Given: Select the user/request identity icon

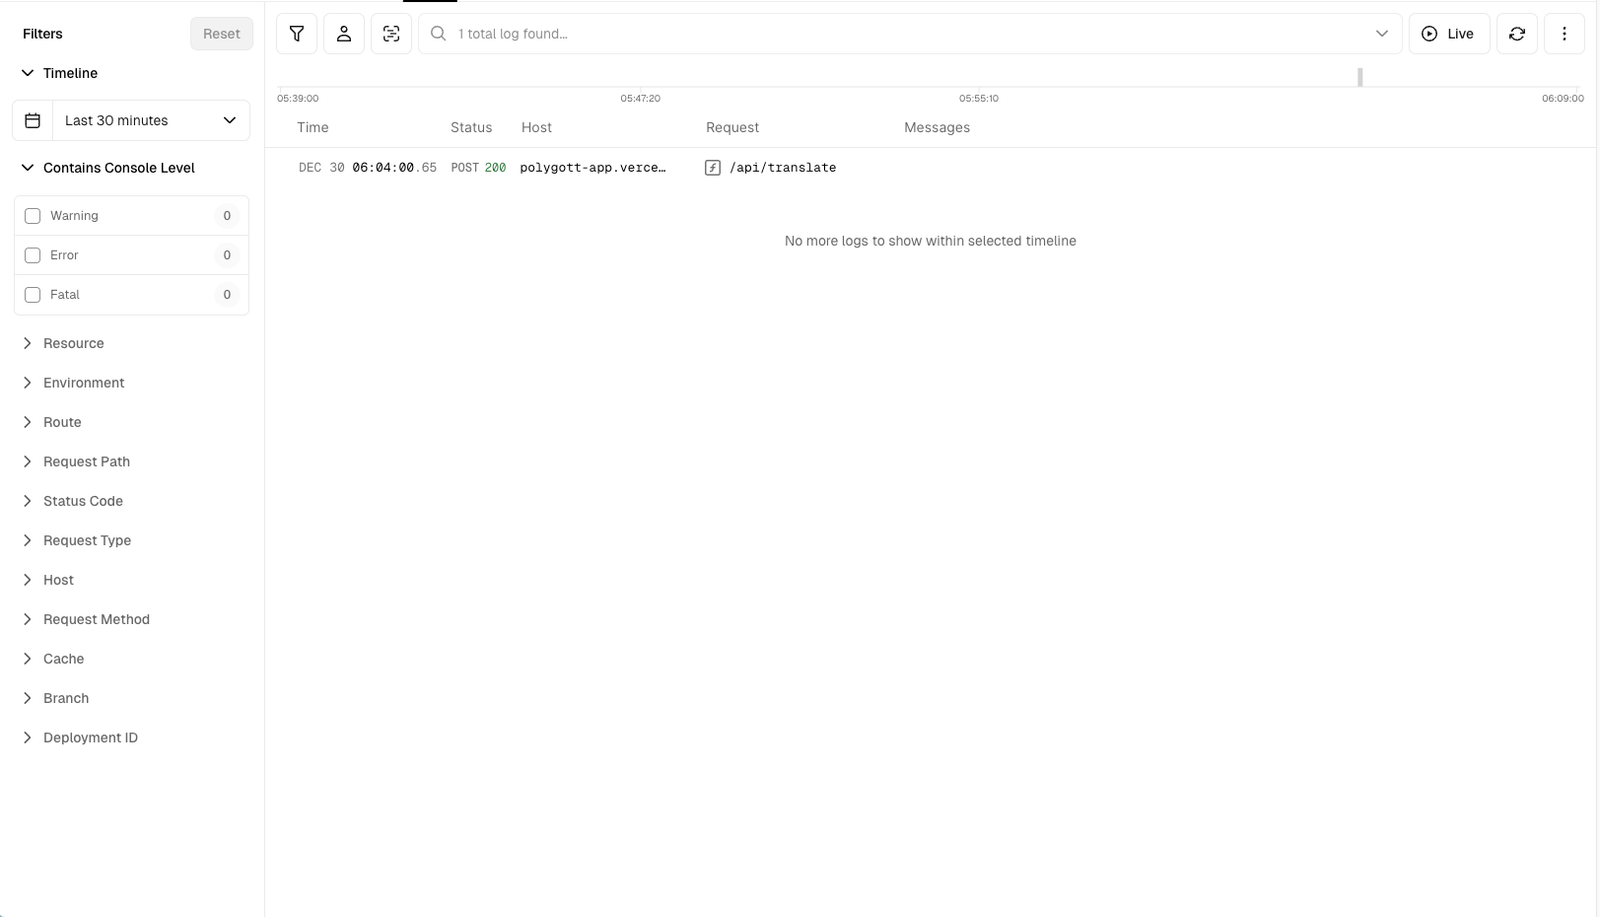Looking at the screenshot, I should point(344,33).
